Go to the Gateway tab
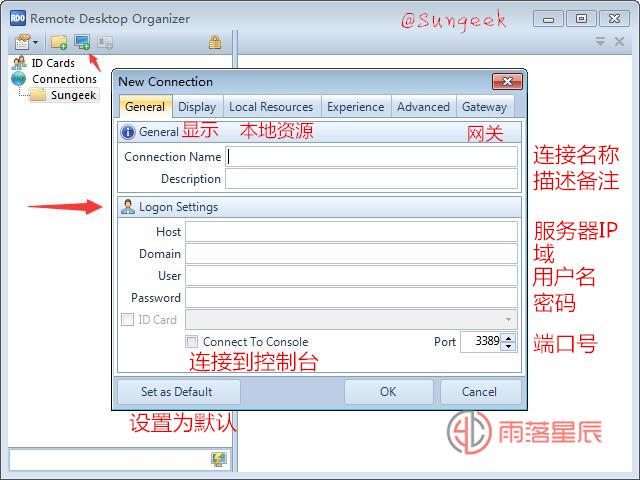Viewport: 640px width, 480px height. [484, 107]
